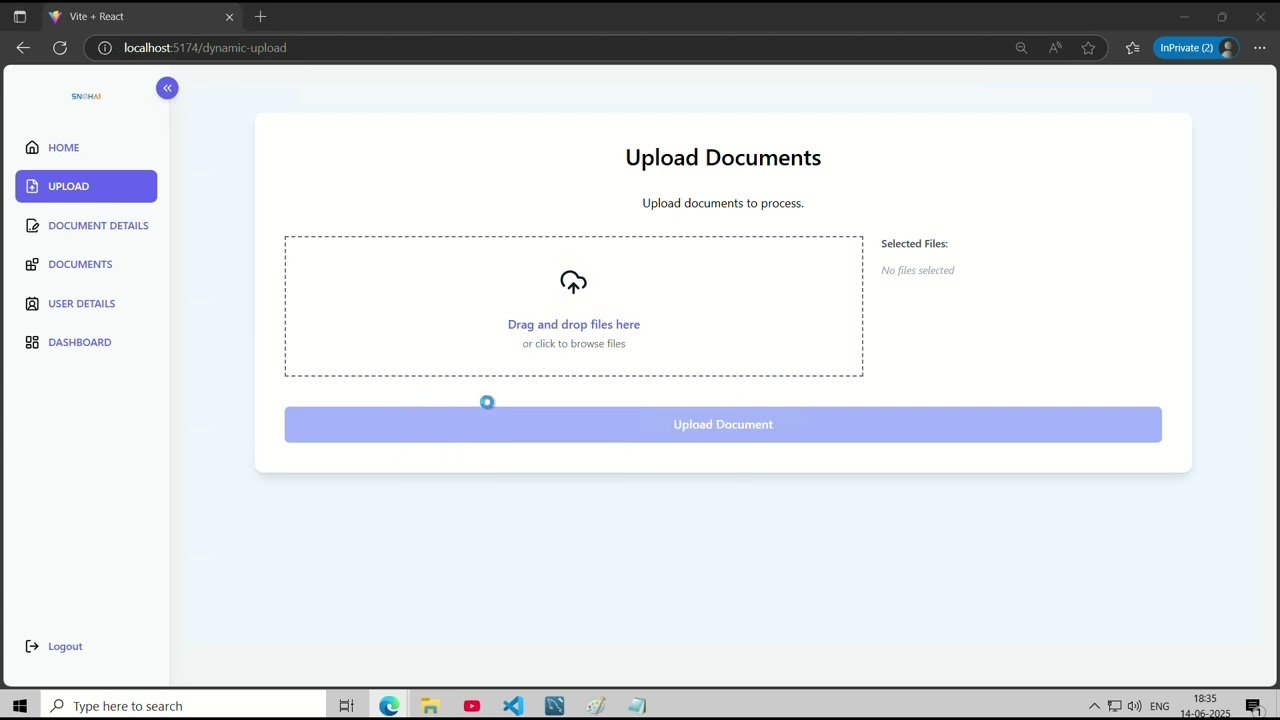Click the ENG language indicator
This screenshot has width=1280, height=720.
1159,706
